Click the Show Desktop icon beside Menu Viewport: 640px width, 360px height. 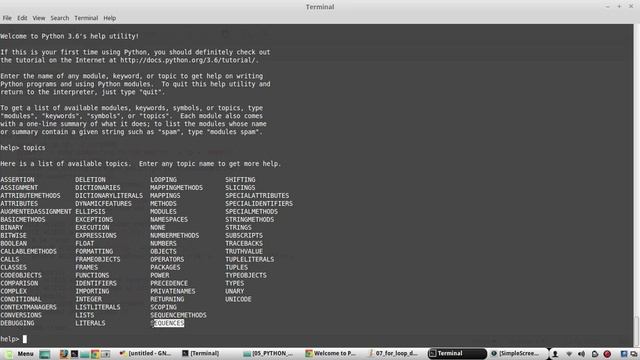pos(45,354)
